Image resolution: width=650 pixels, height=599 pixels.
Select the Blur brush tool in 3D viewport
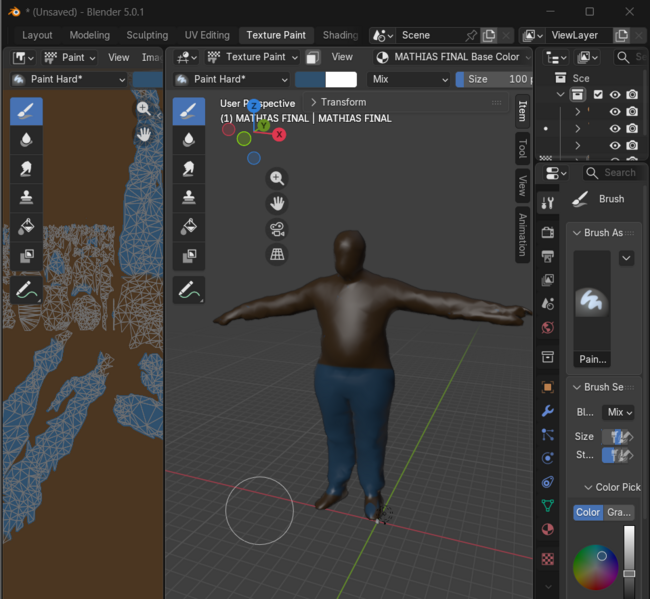[189, 140]
